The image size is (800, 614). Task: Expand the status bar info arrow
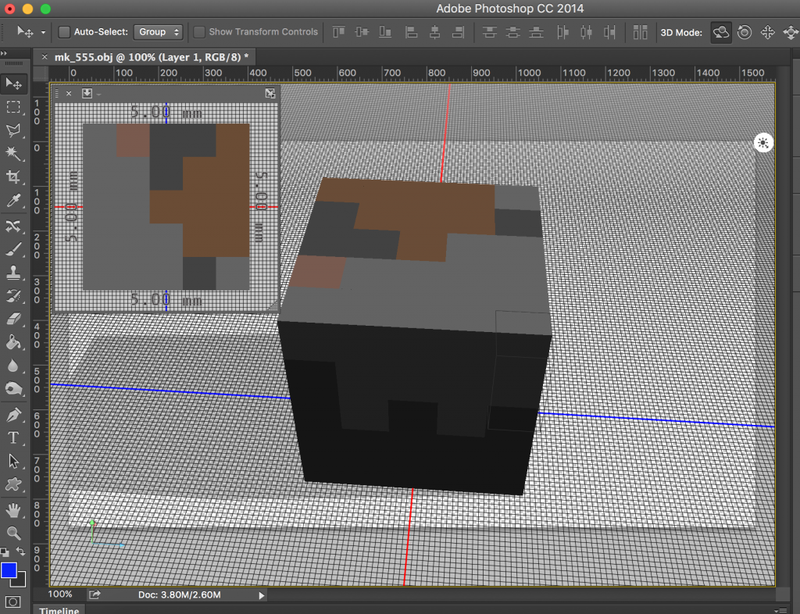pyautogui.click(x=262, y=595)
